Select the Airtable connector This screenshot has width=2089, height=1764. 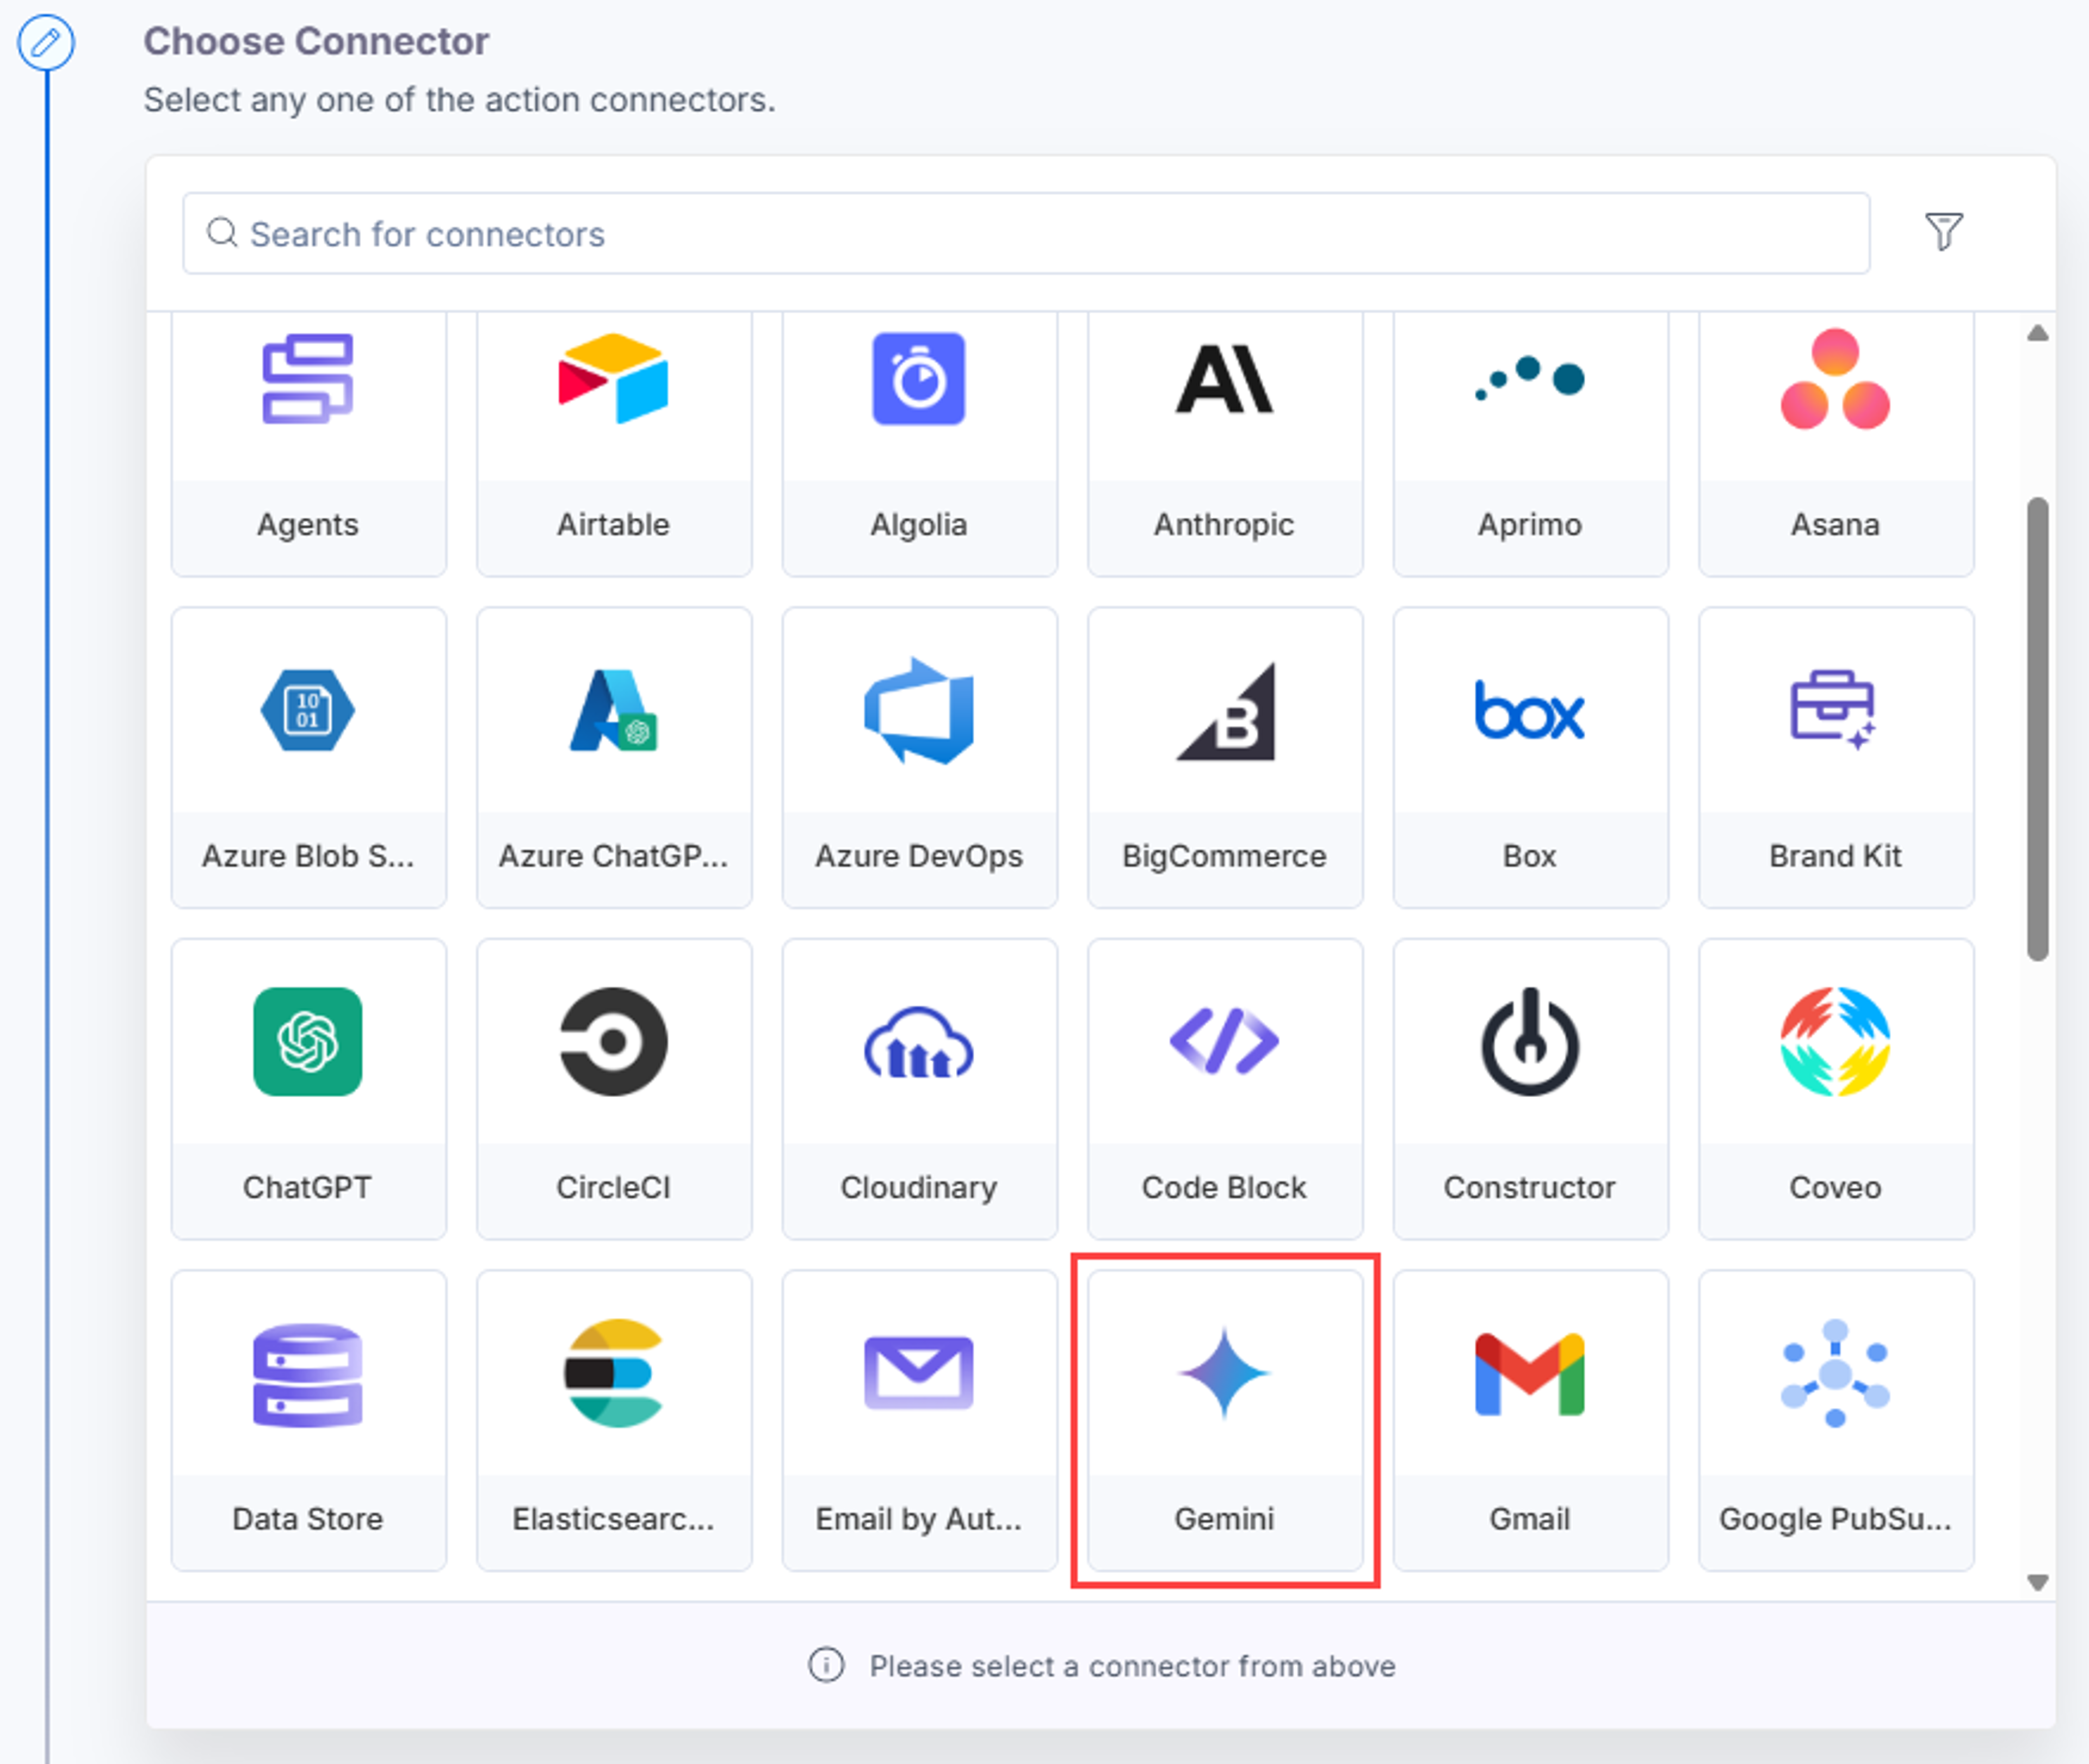point(613,444)
